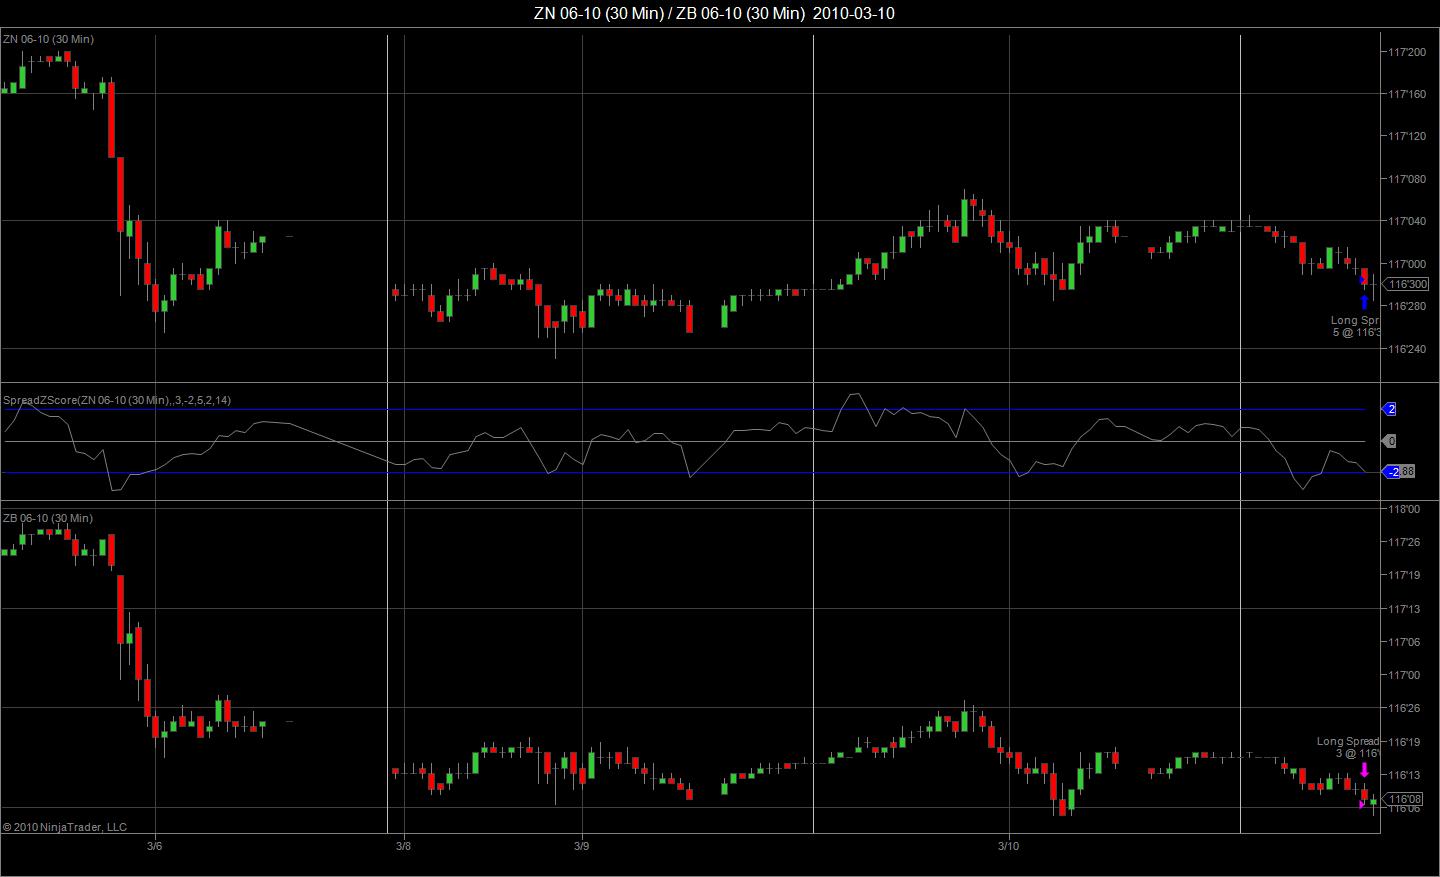Click the 117'13 price label on ZB axis
The image size is (1440, 877).
tap(1404, 609)
